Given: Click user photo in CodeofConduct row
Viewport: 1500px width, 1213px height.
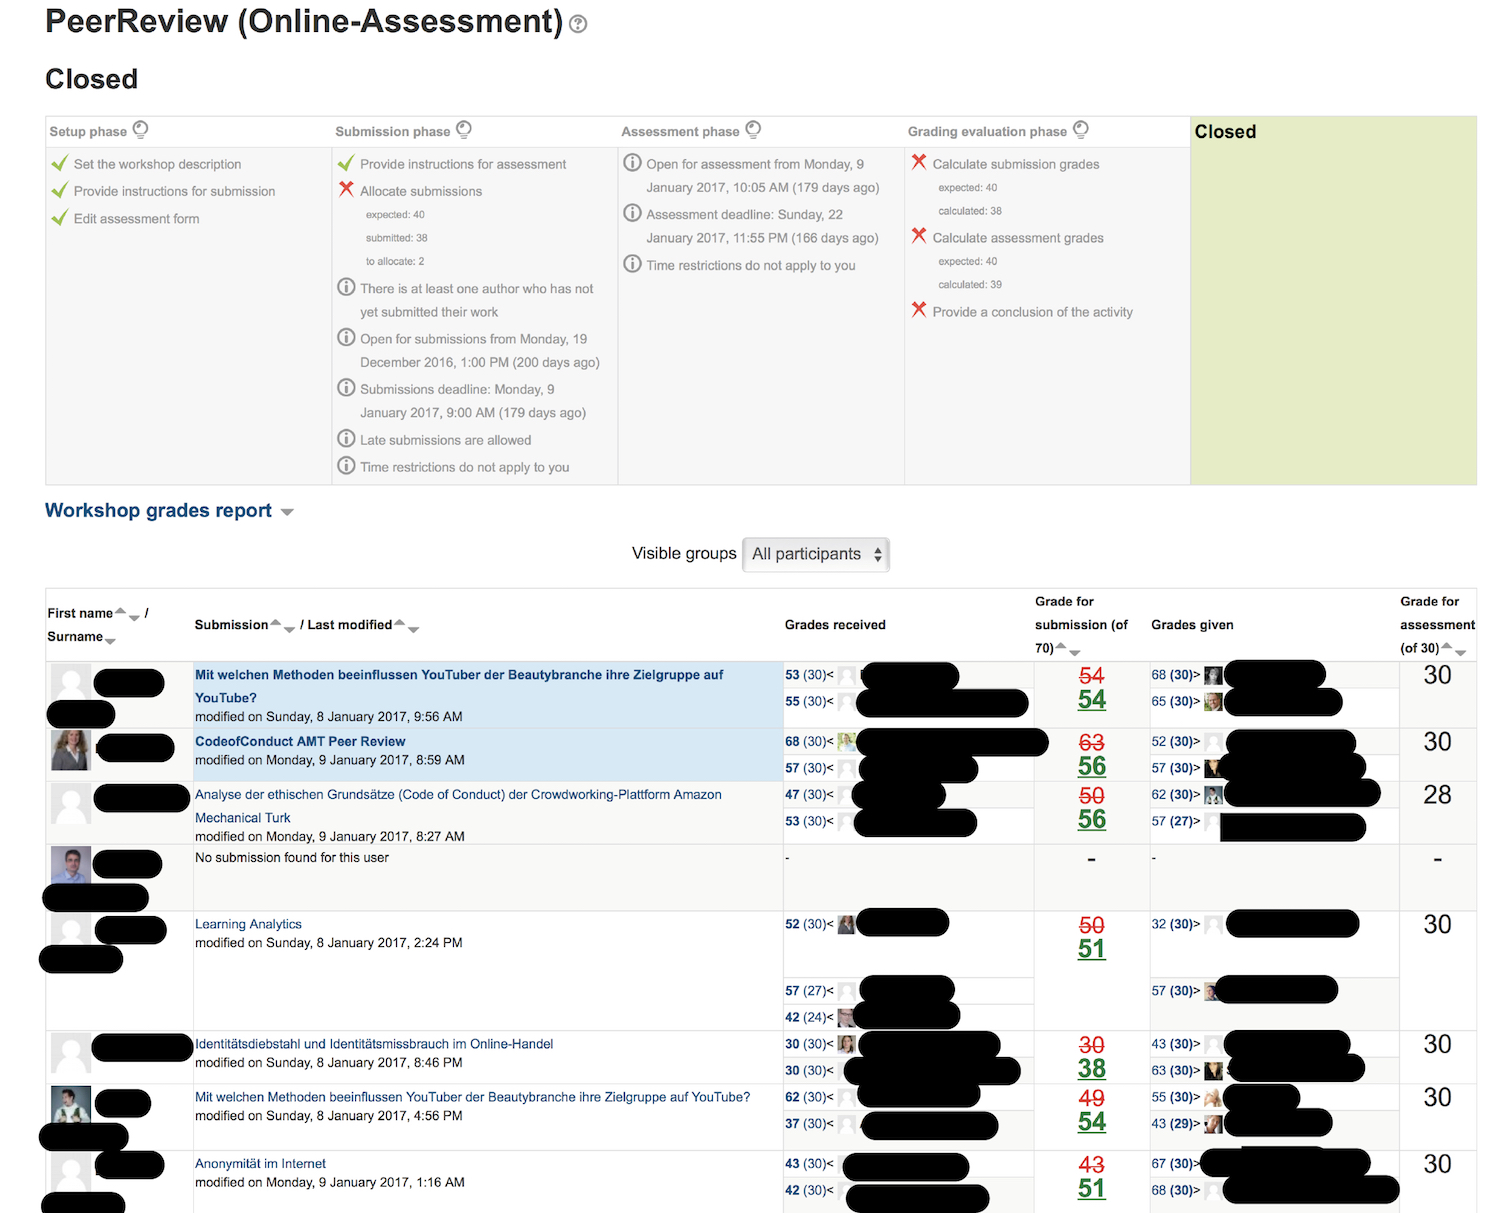Looking at the screenshot, I should [x=71, y=750].
